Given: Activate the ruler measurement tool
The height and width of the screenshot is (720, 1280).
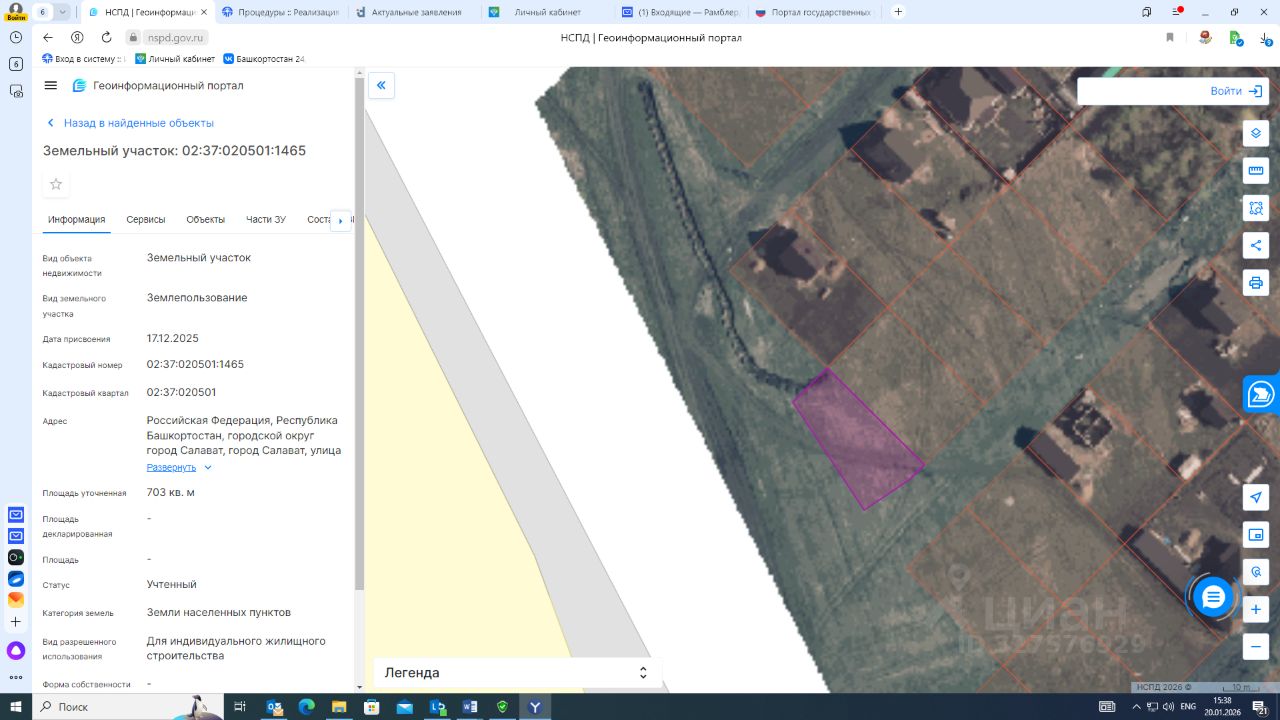Looking at the screenshot, I should tap(1256, 171).
